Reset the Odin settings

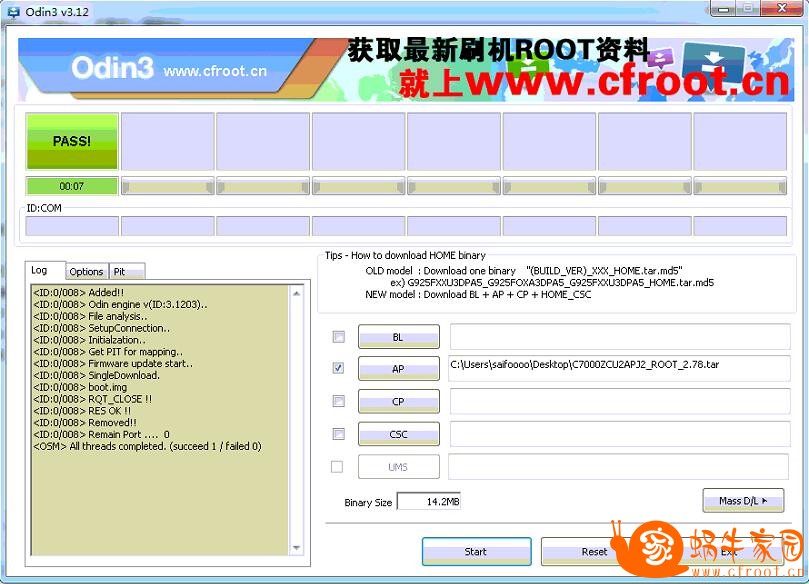pyautogui.click(x=594, y=551)
